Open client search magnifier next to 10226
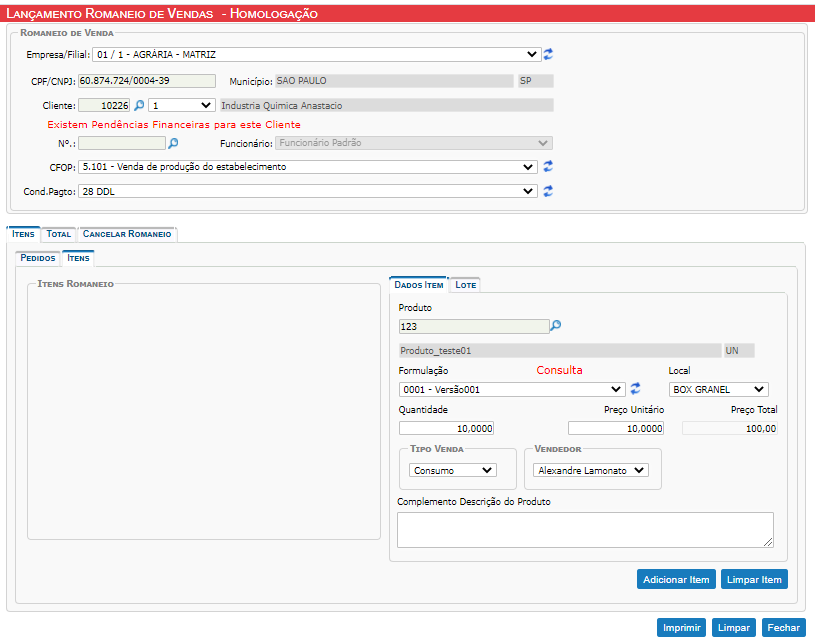The height and width of the screenshot is (642, 815). pos(139,106)
